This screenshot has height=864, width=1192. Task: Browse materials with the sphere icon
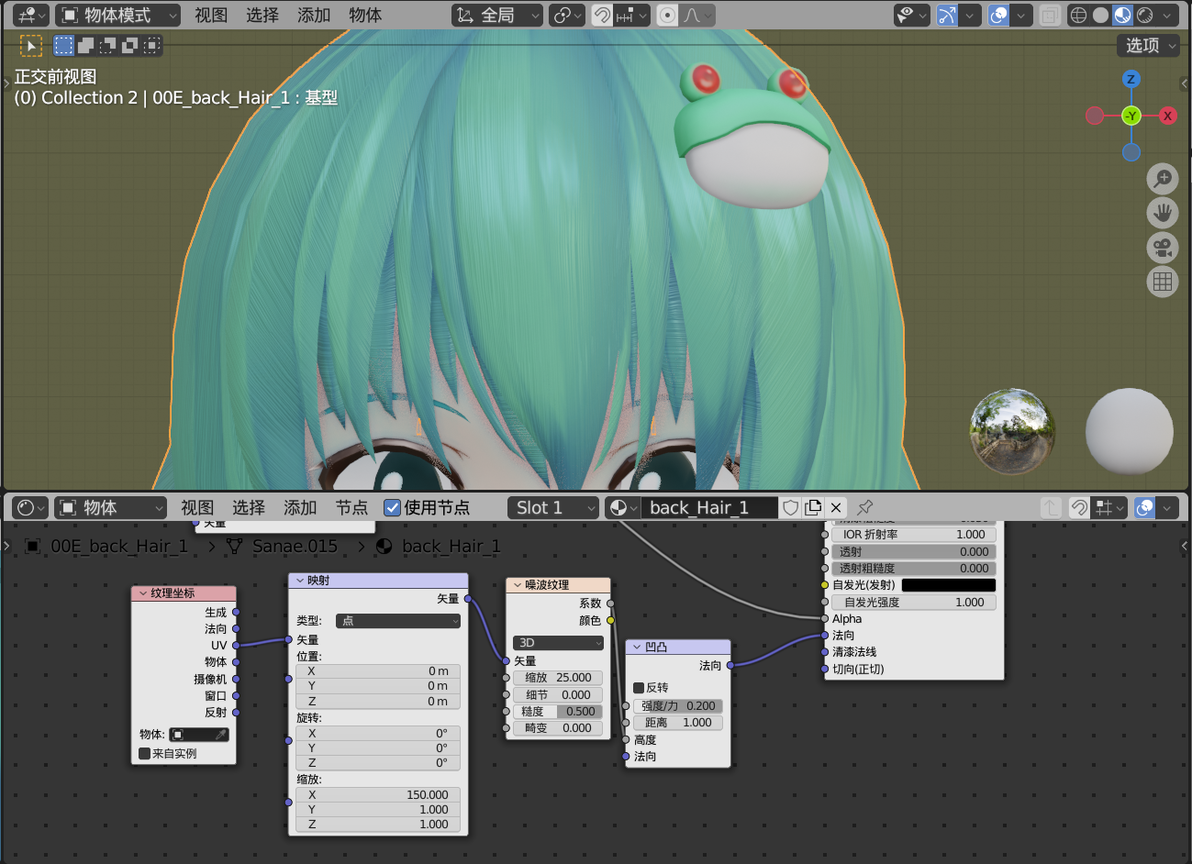623,508
